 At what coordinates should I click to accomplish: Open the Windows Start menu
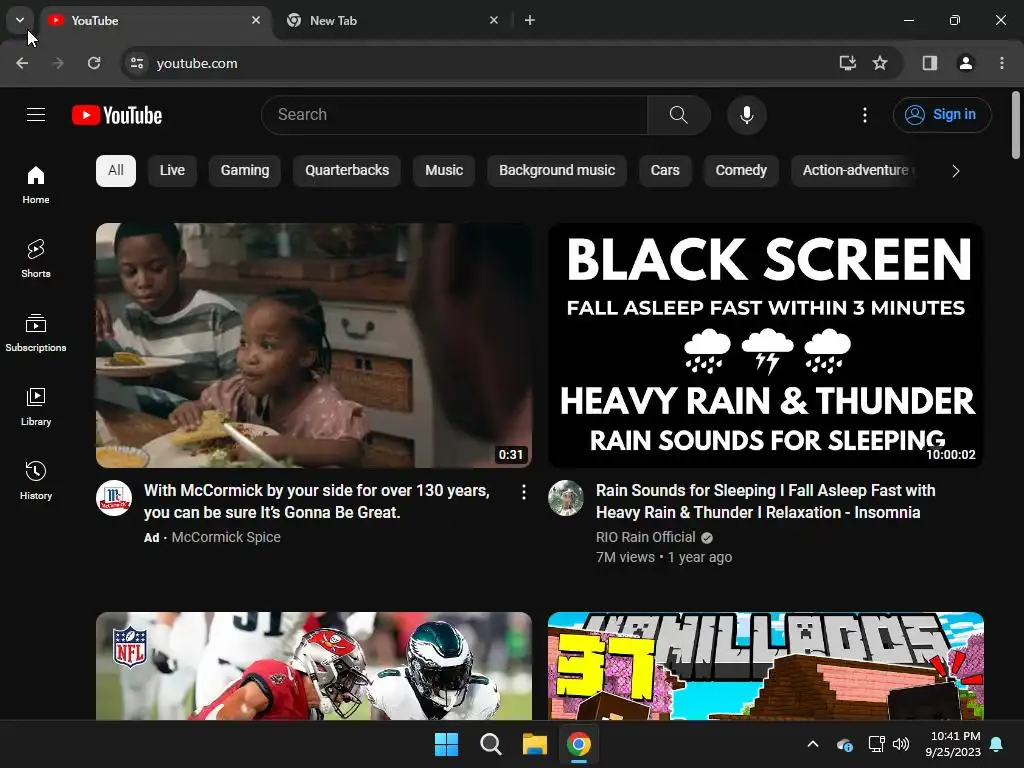(447, 744)
